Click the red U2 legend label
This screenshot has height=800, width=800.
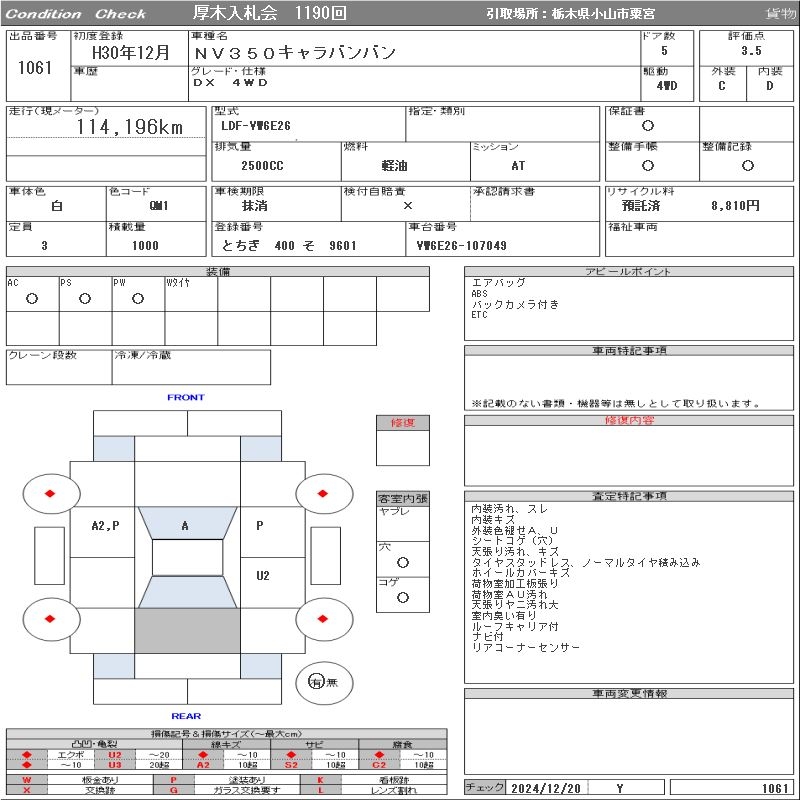tap(115, 755)
